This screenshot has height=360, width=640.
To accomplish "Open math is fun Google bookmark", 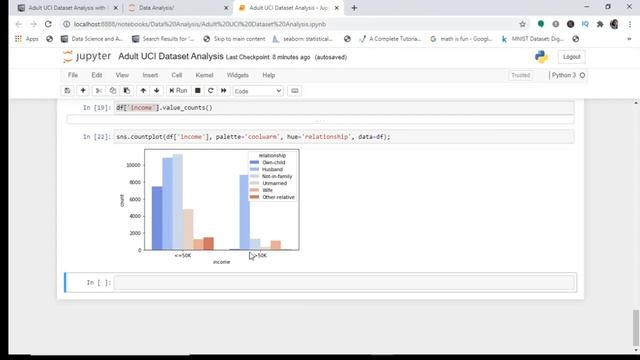I will (x=462, y=39).
